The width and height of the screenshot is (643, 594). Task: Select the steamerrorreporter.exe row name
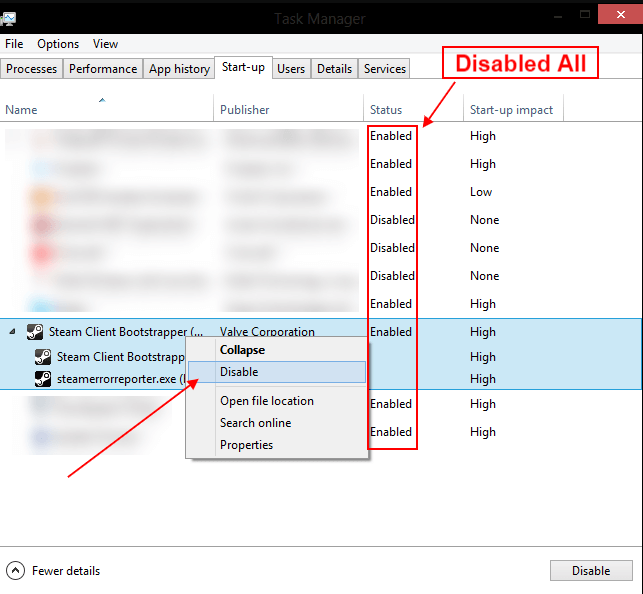click(121, 379)
